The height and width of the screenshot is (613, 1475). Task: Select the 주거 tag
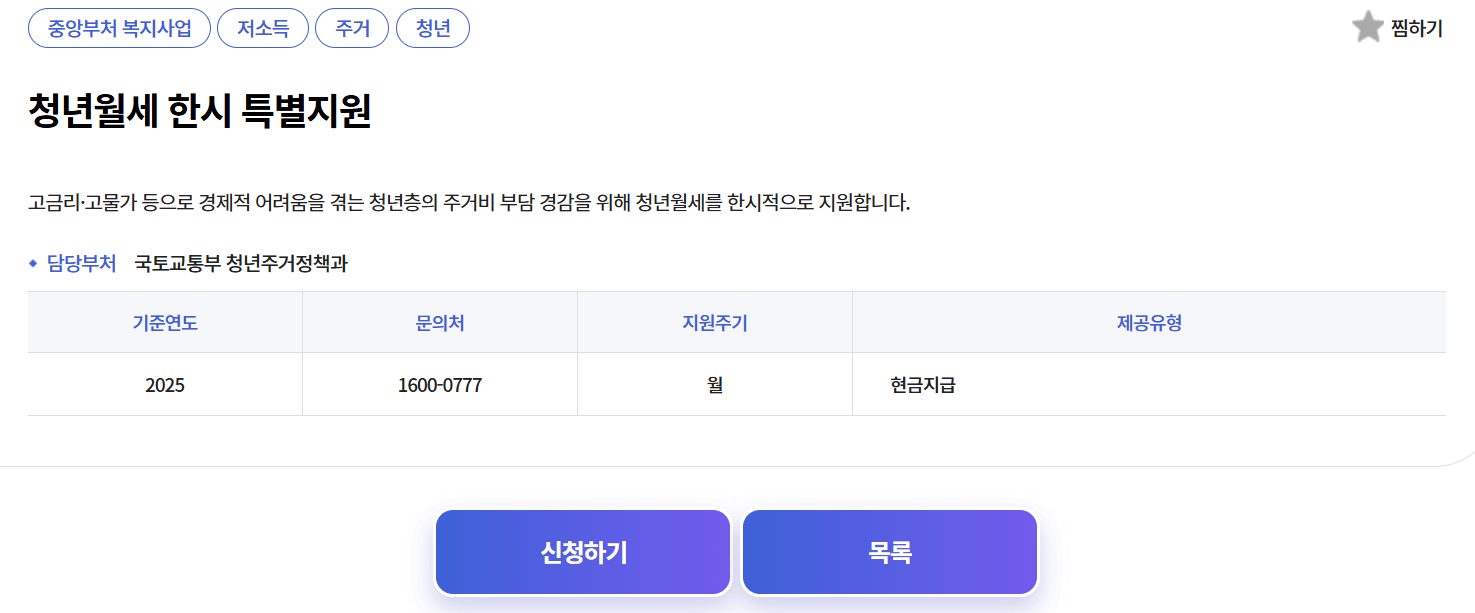pyautogui.click(x=351, y=28)
